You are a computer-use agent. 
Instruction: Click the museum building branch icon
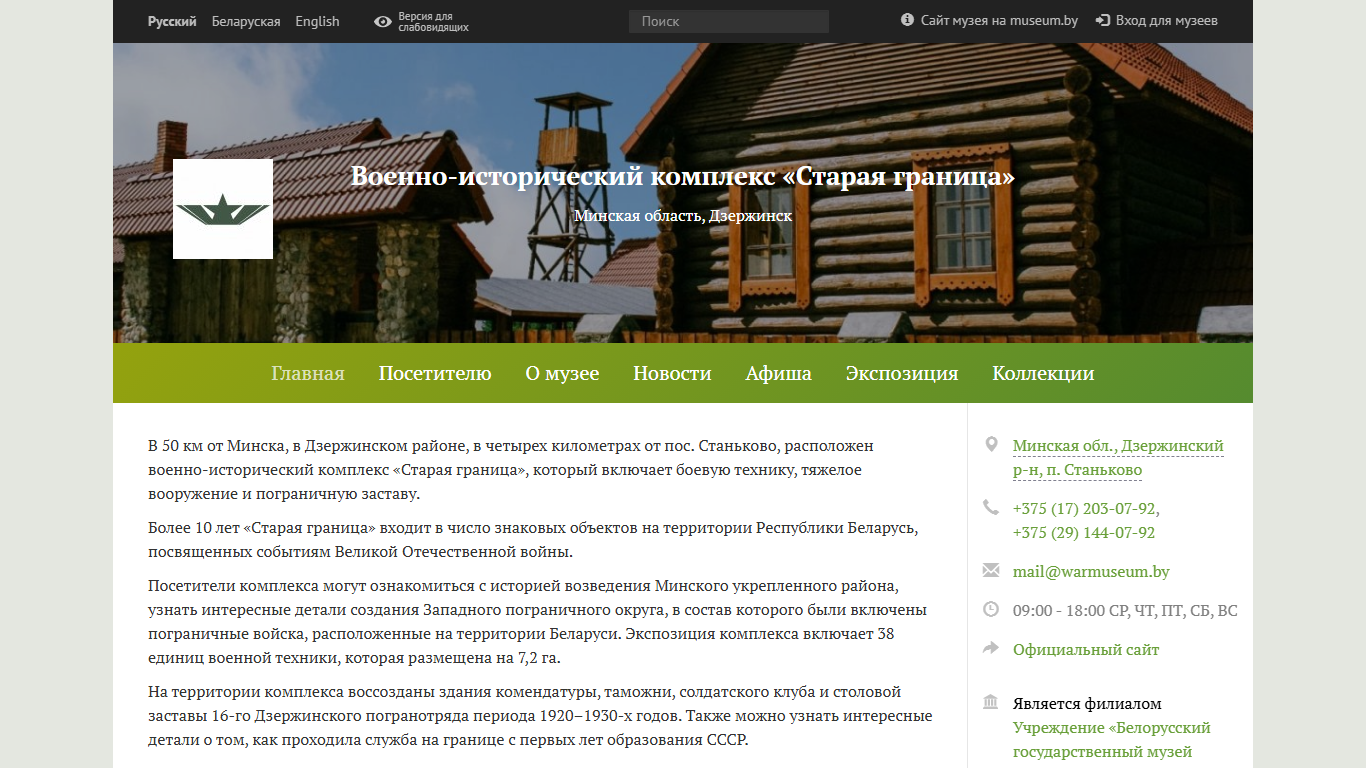coord(991,702)
